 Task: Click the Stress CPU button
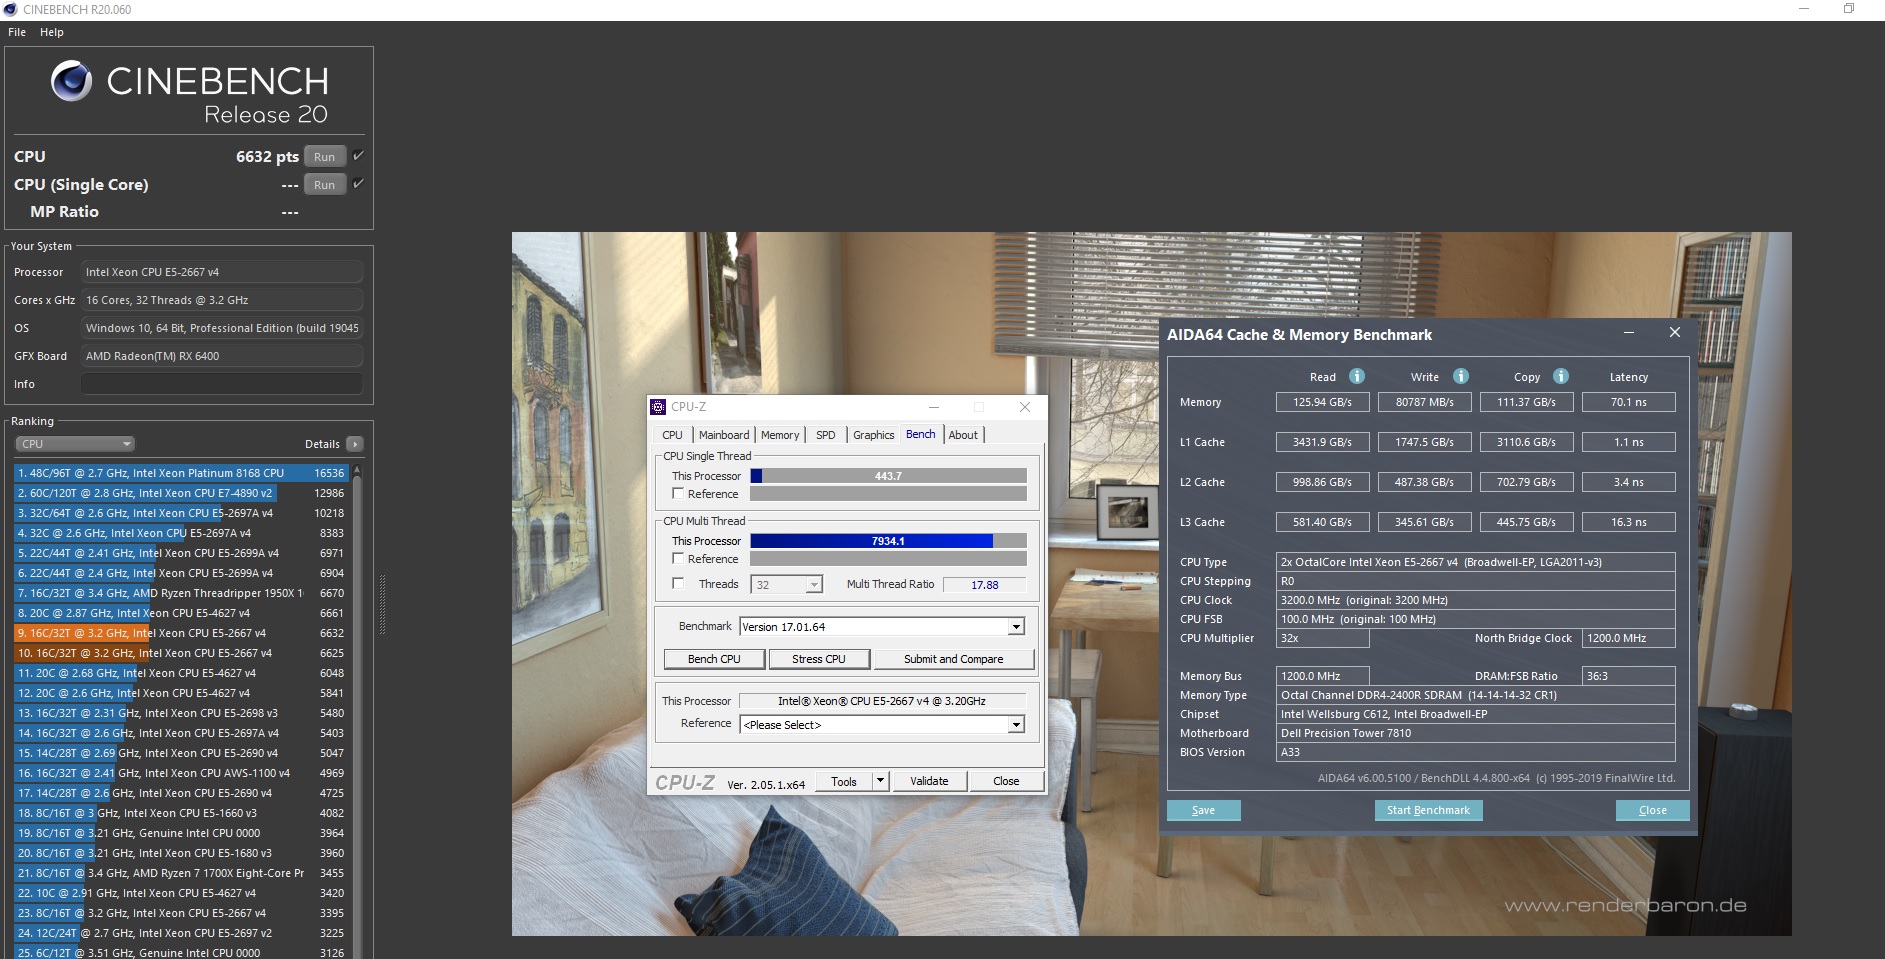click(x=819, y=659)
